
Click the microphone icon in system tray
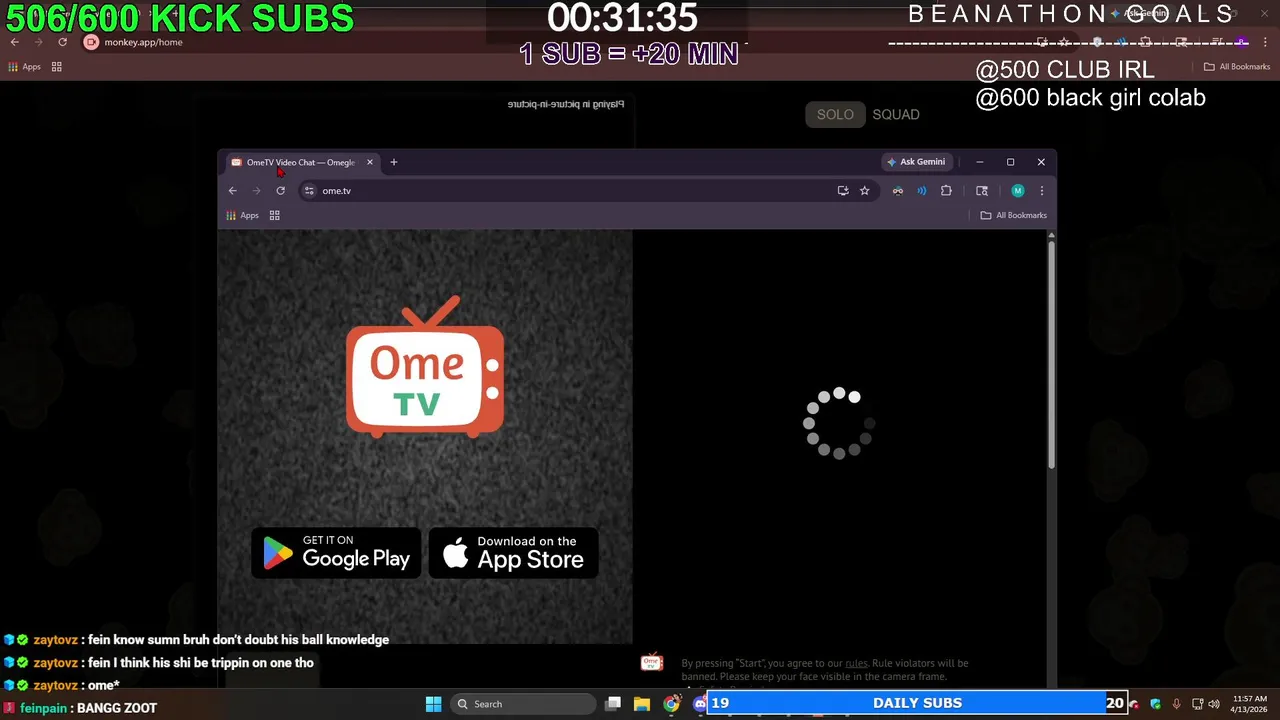pos(1176,704)
